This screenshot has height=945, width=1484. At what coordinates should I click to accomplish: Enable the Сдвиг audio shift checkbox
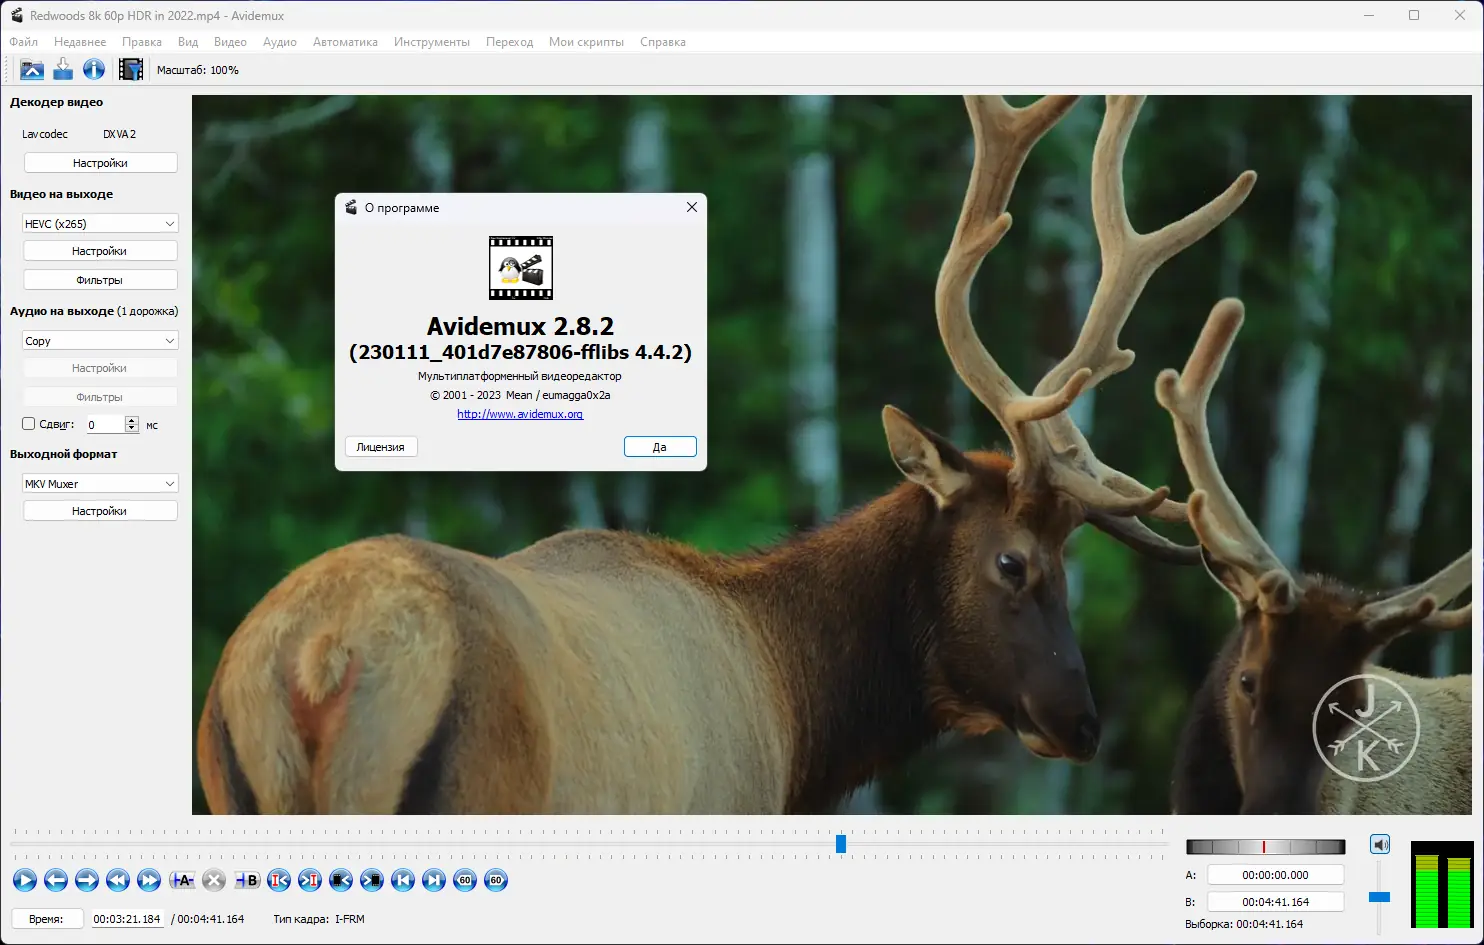29,424
